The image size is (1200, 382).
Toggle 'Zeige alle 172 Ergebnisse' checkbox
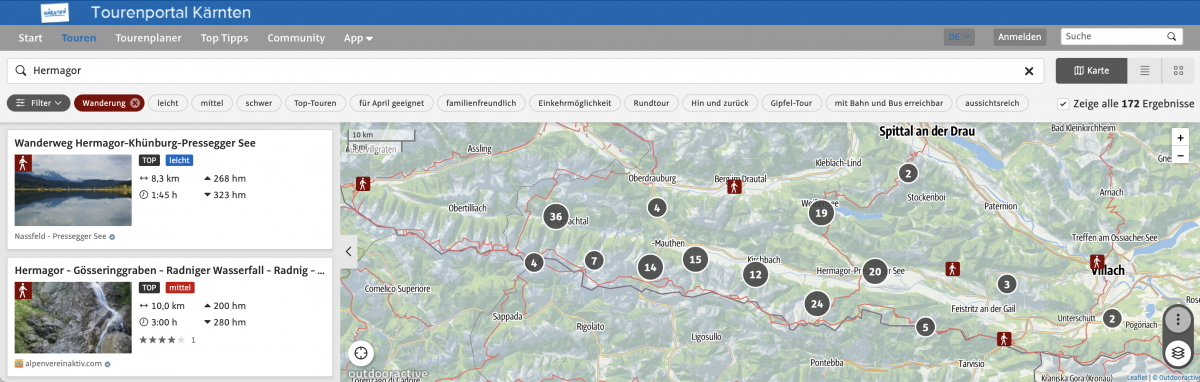click(1062, 103)
